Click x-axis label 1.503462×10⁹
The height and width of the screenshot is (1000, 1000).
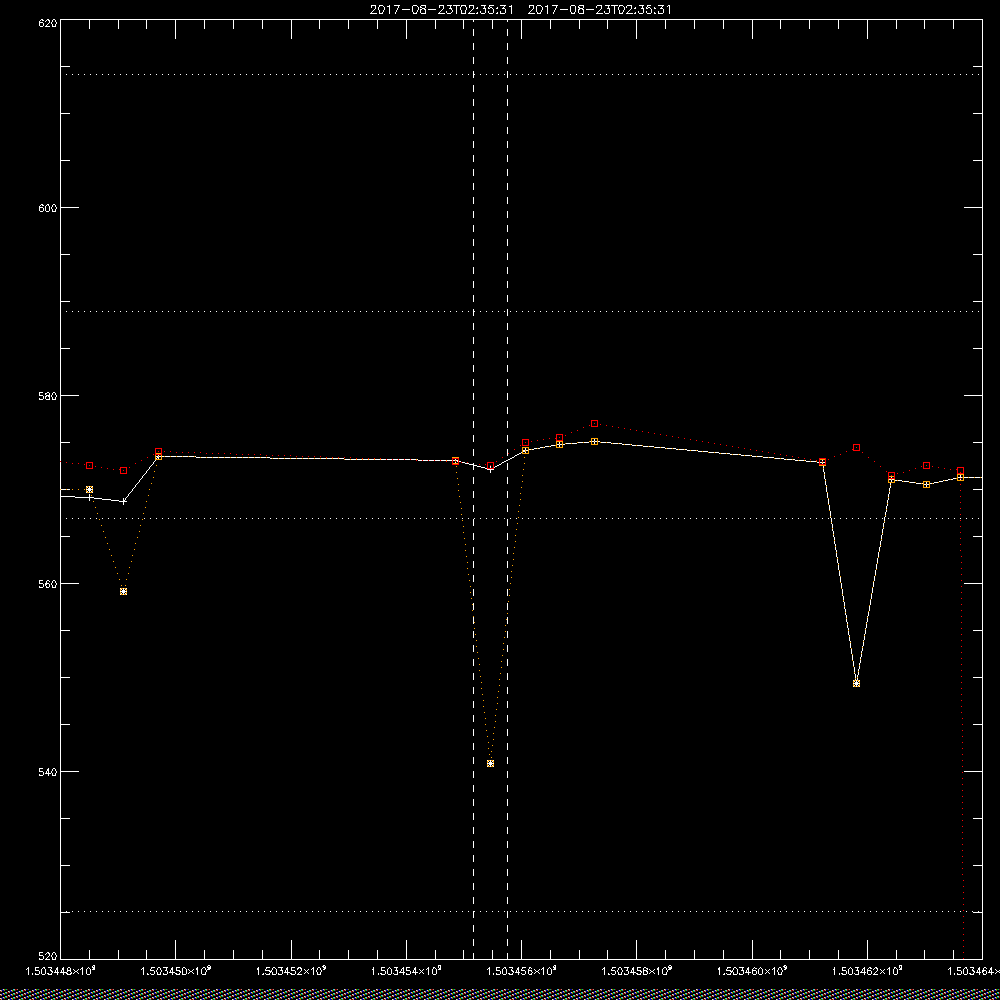pyautogui.click(x=868, y=971)
